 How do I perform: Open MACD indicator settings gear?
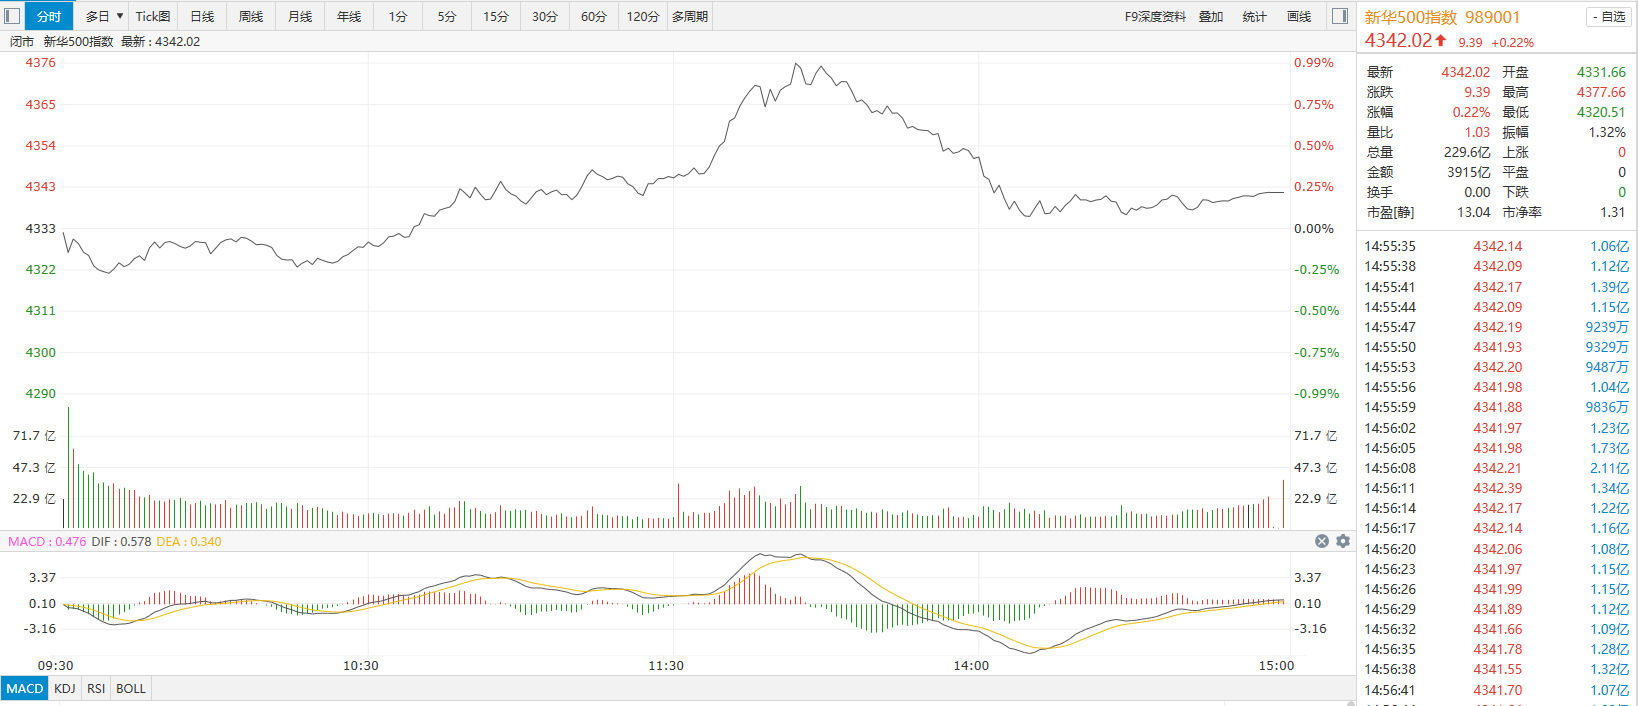coord(1343,541)
